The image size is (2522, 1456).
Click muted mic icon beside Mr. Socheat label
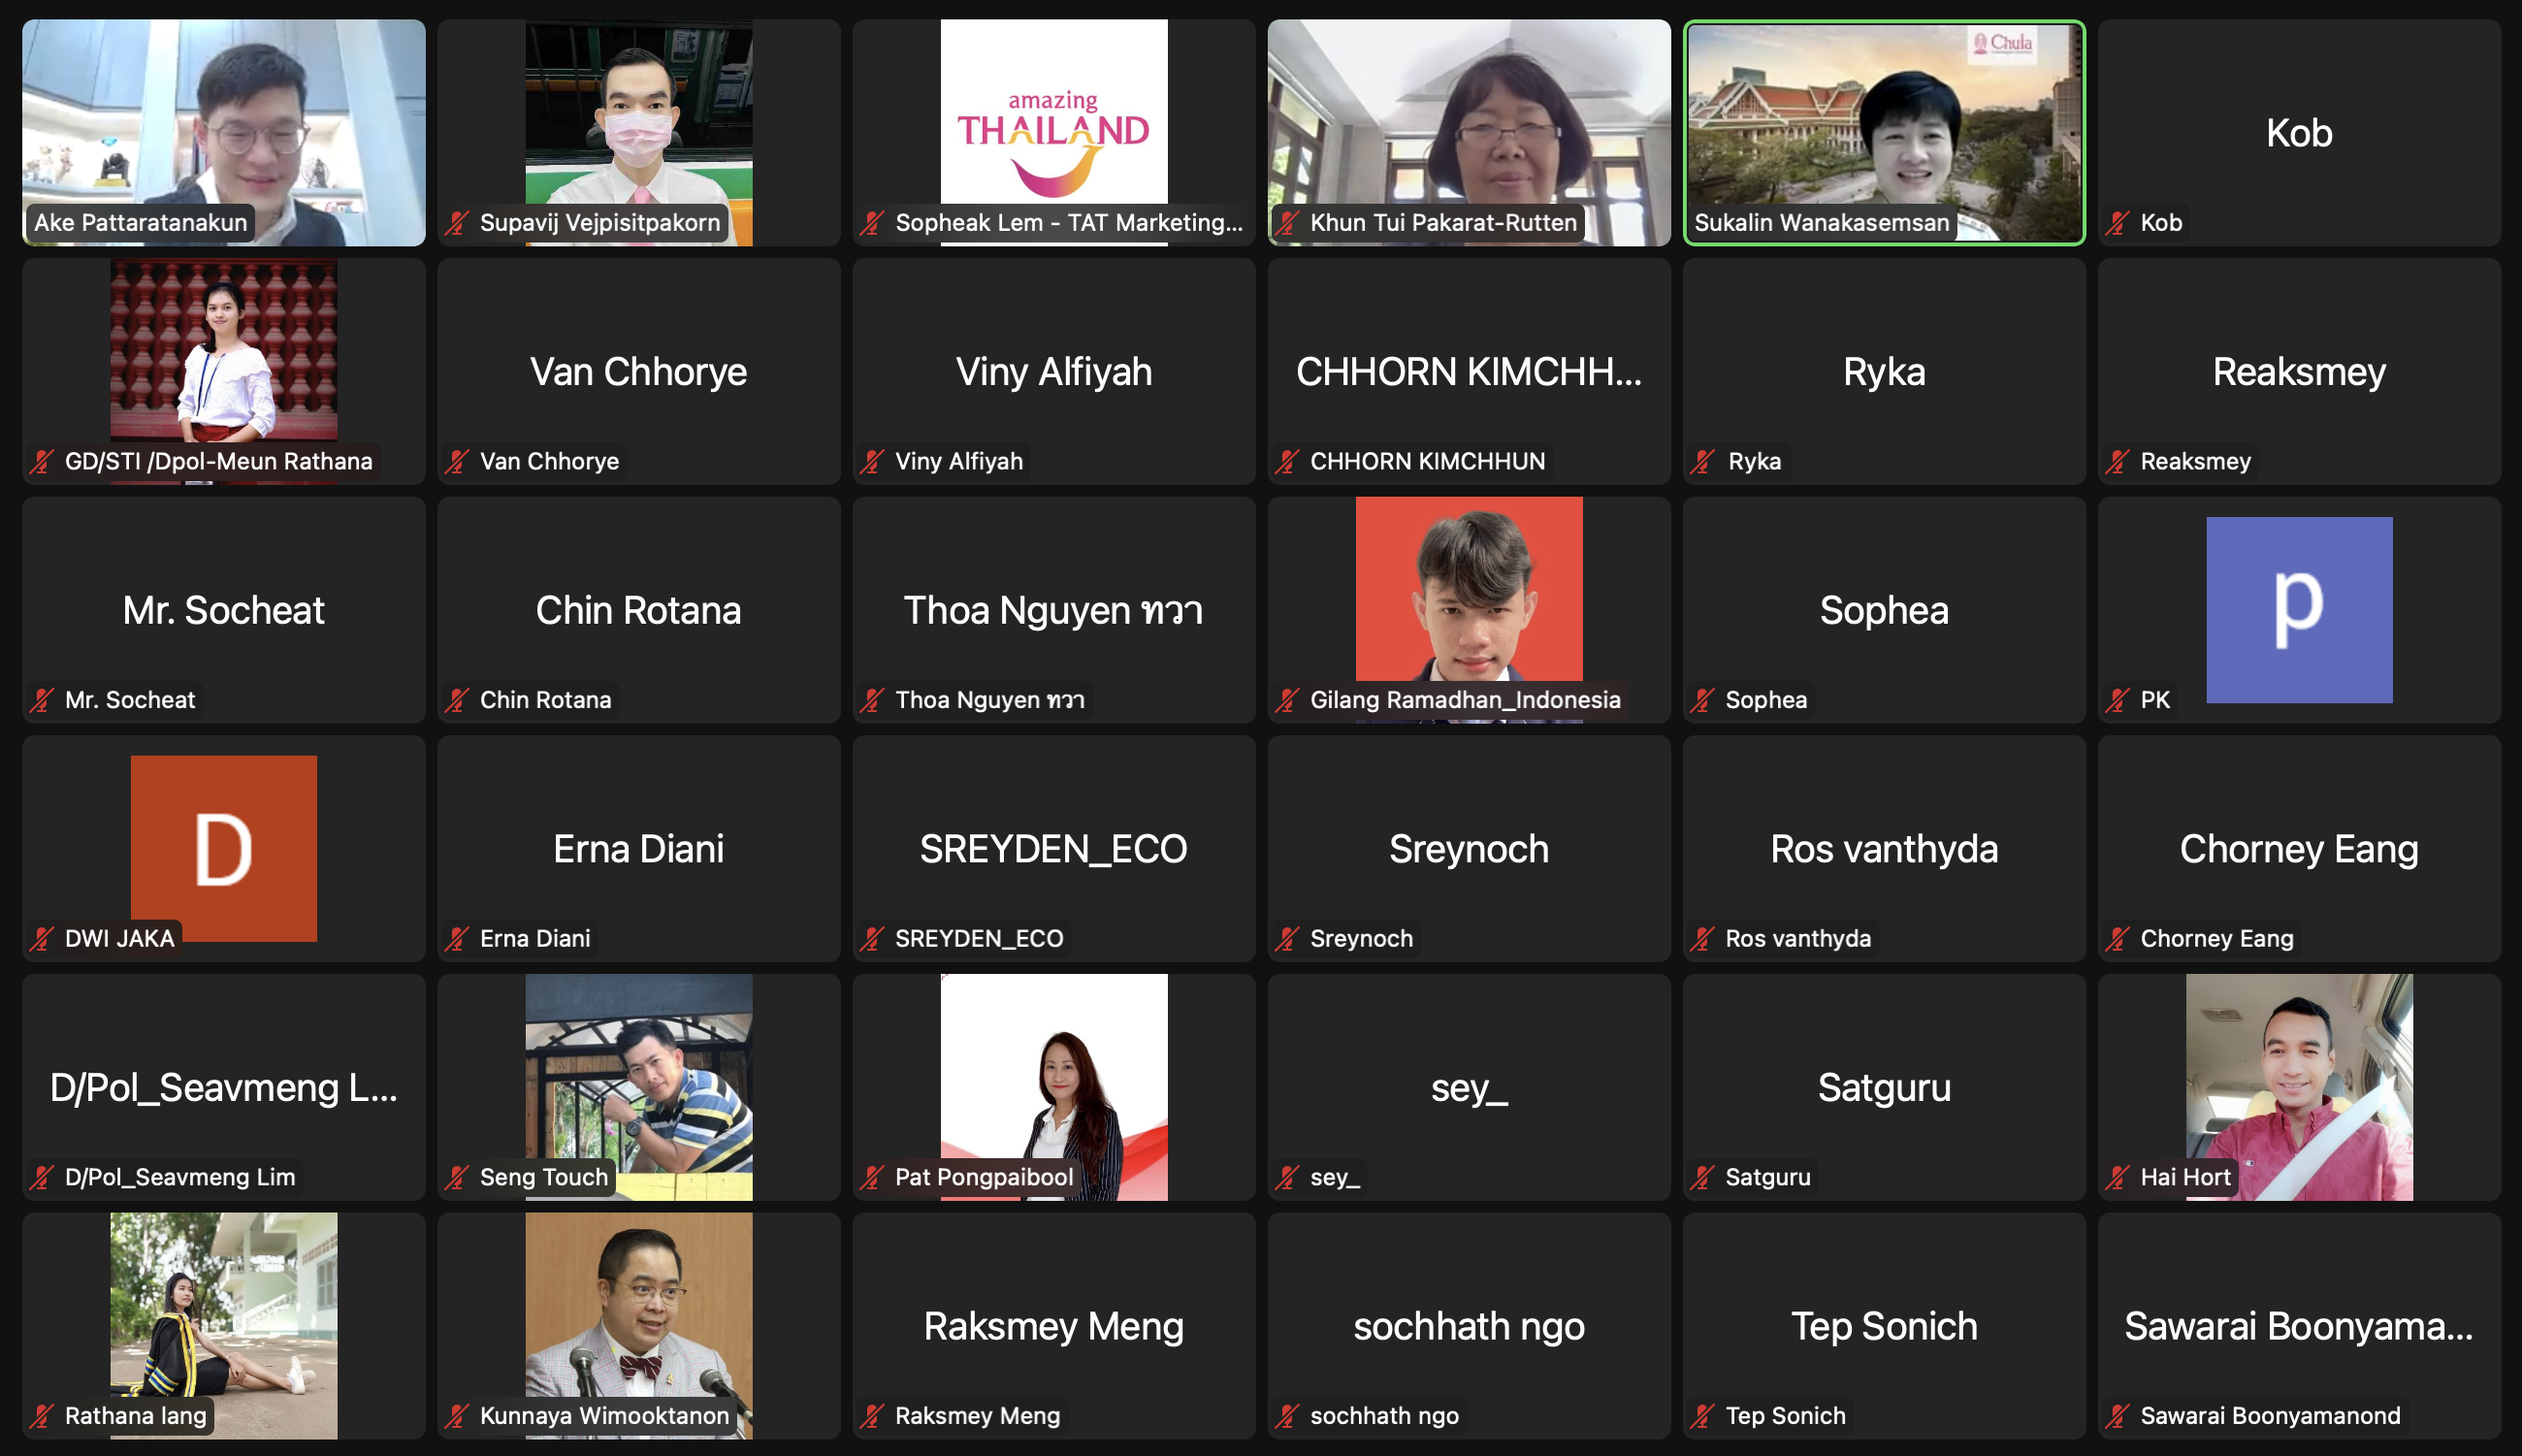click(x=42, y=700)
